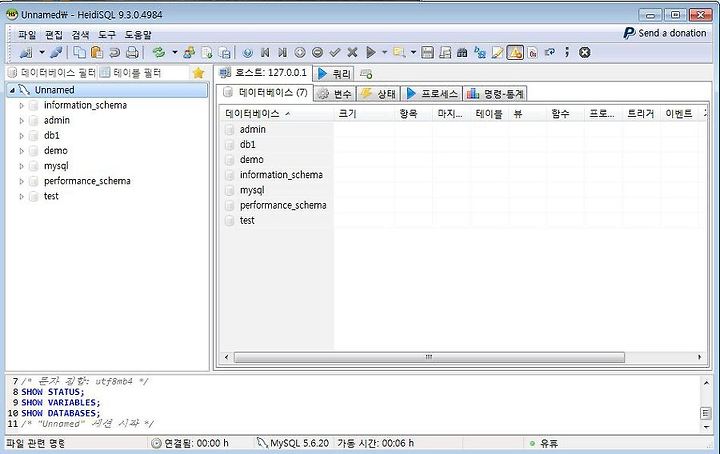Click the last row navigation icon

282,52
